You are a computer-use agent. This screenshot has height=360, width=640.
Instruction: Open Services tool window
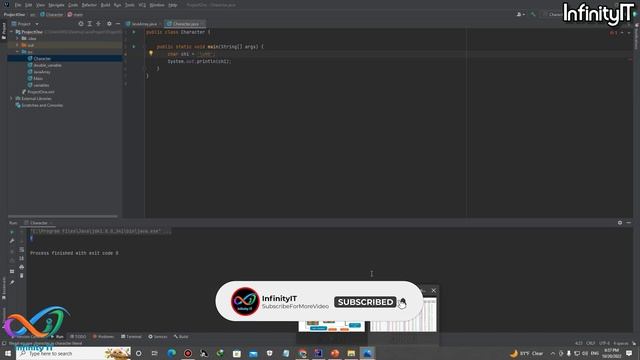158,337
